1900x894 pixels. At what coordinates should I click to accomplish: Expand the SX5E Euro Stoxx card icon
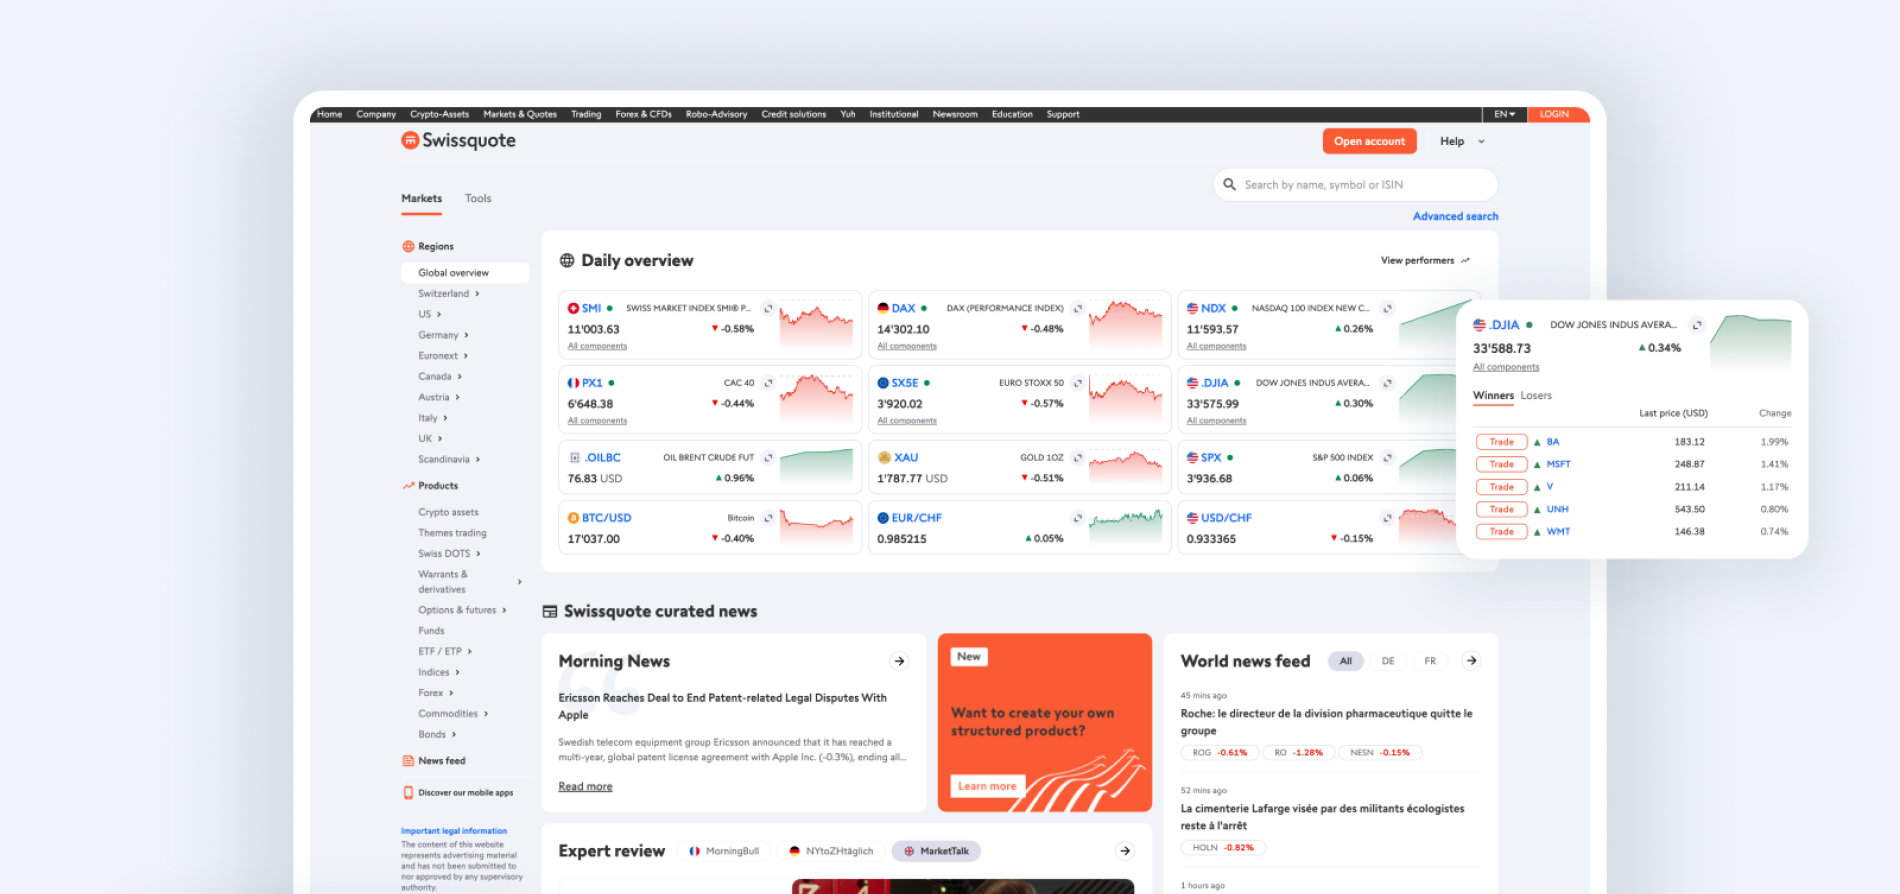(1077, 383)
